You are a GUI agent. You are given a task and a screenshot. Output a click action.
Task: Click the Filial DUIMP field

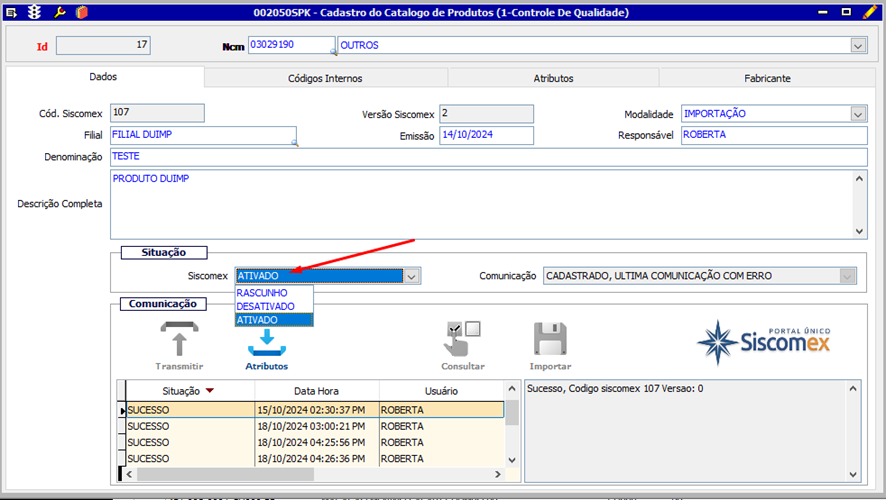click(x=203, y=135)
